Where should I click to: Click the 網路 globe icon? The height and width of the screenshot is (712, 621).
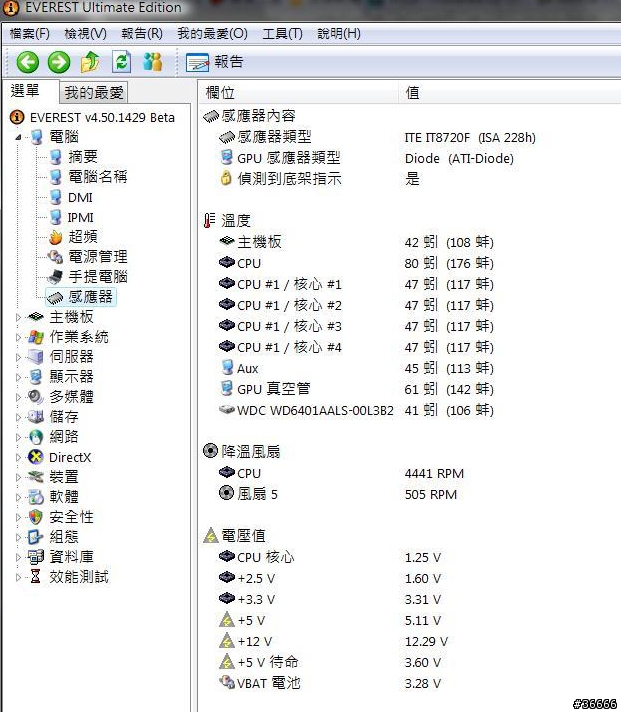coord(35,437)
